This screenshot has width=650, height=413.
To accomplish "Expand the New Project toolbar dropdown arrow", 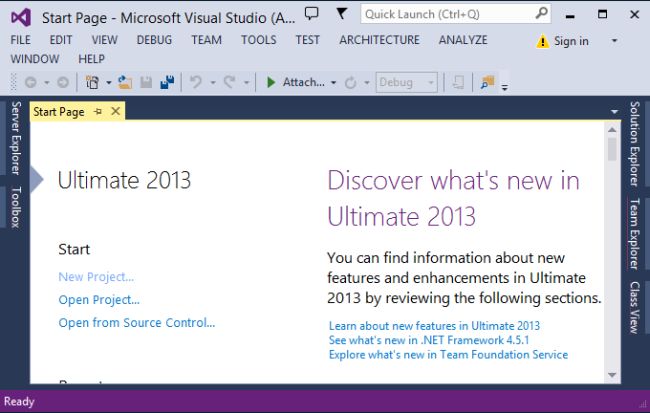I will pos(109,83).
